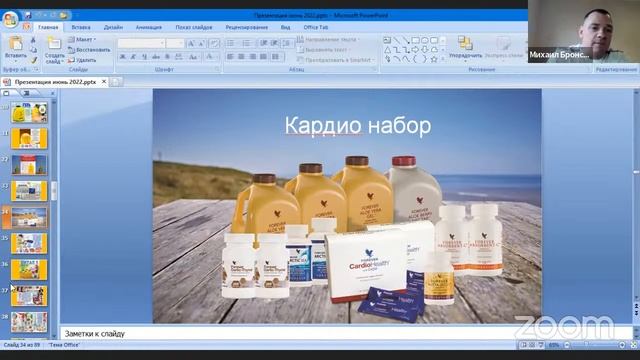Viewport: 640px width, 360px height.
Task: Click the clear formatting icon
Action: click(x=214, y=43)
